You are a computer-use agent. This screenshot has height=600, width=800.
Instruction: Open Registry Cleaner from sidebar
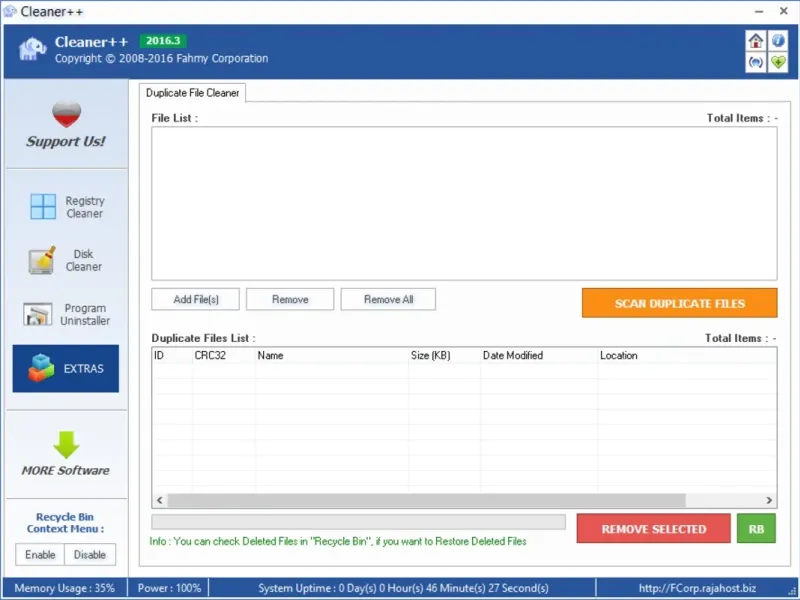point(66,207)
